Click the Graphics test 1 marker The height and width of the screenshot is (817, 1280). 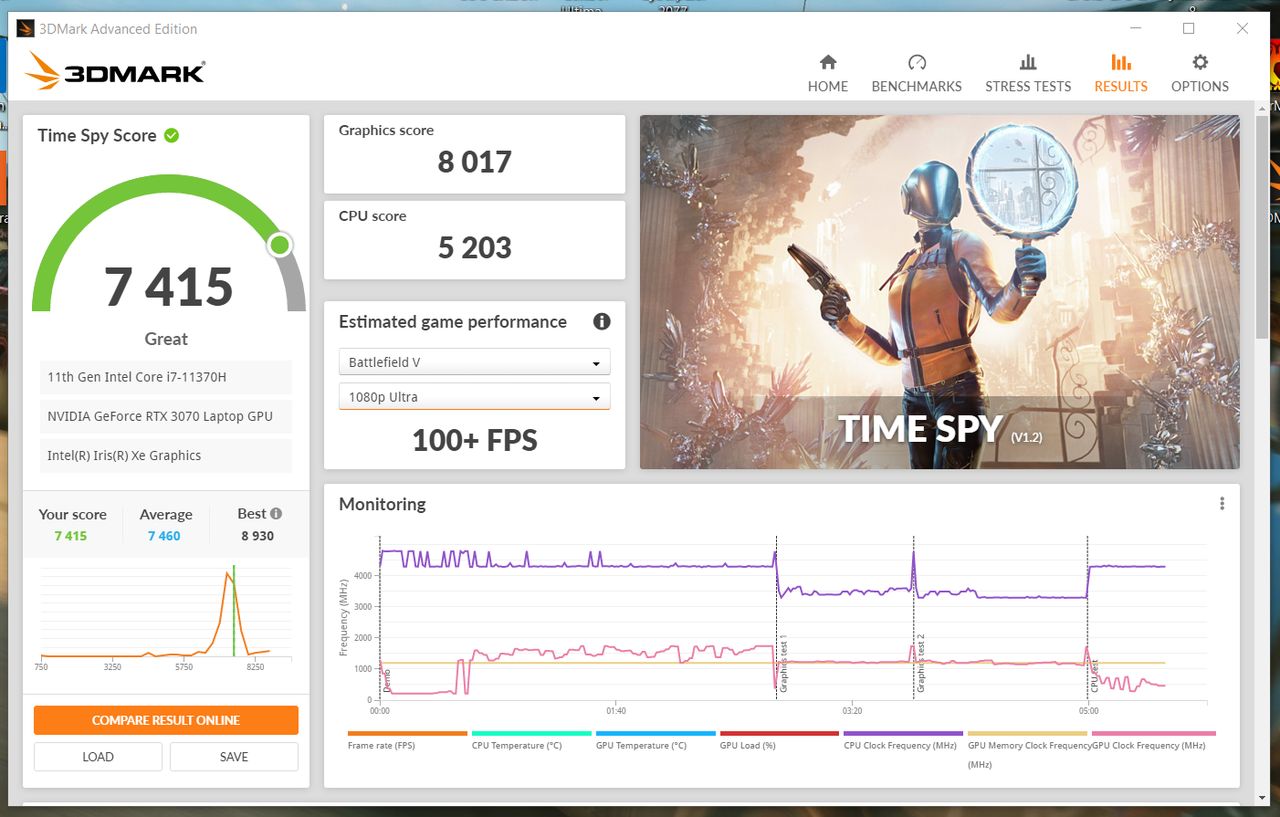[x=784, y=664]
